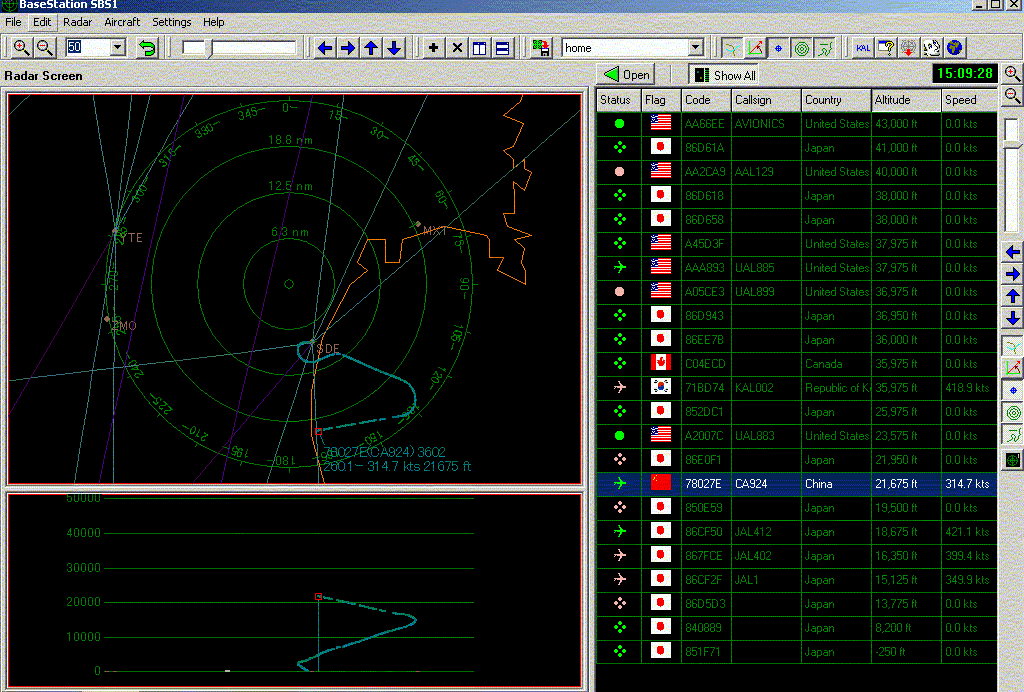This screenshot has height=692, width=1024.
Task: Toggle bearing lines display in the top toolbar
Action: [x=756, y=48]
